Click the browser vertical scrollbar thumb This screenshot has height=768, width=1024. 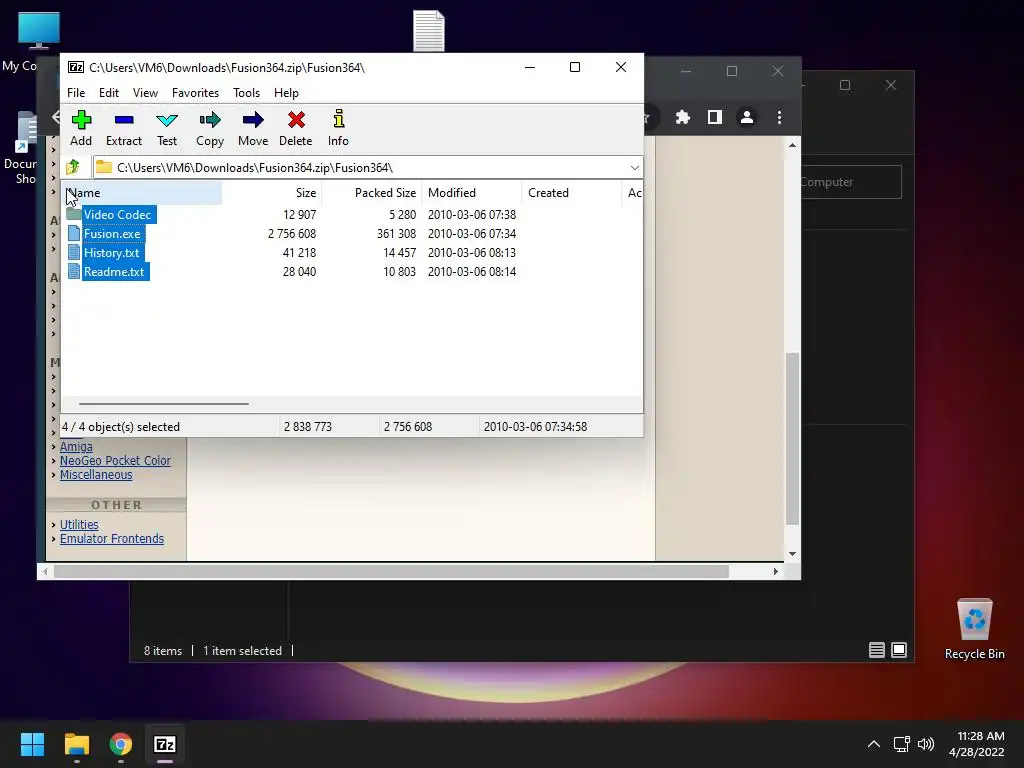pyautogui.click(x=792, y=438)
